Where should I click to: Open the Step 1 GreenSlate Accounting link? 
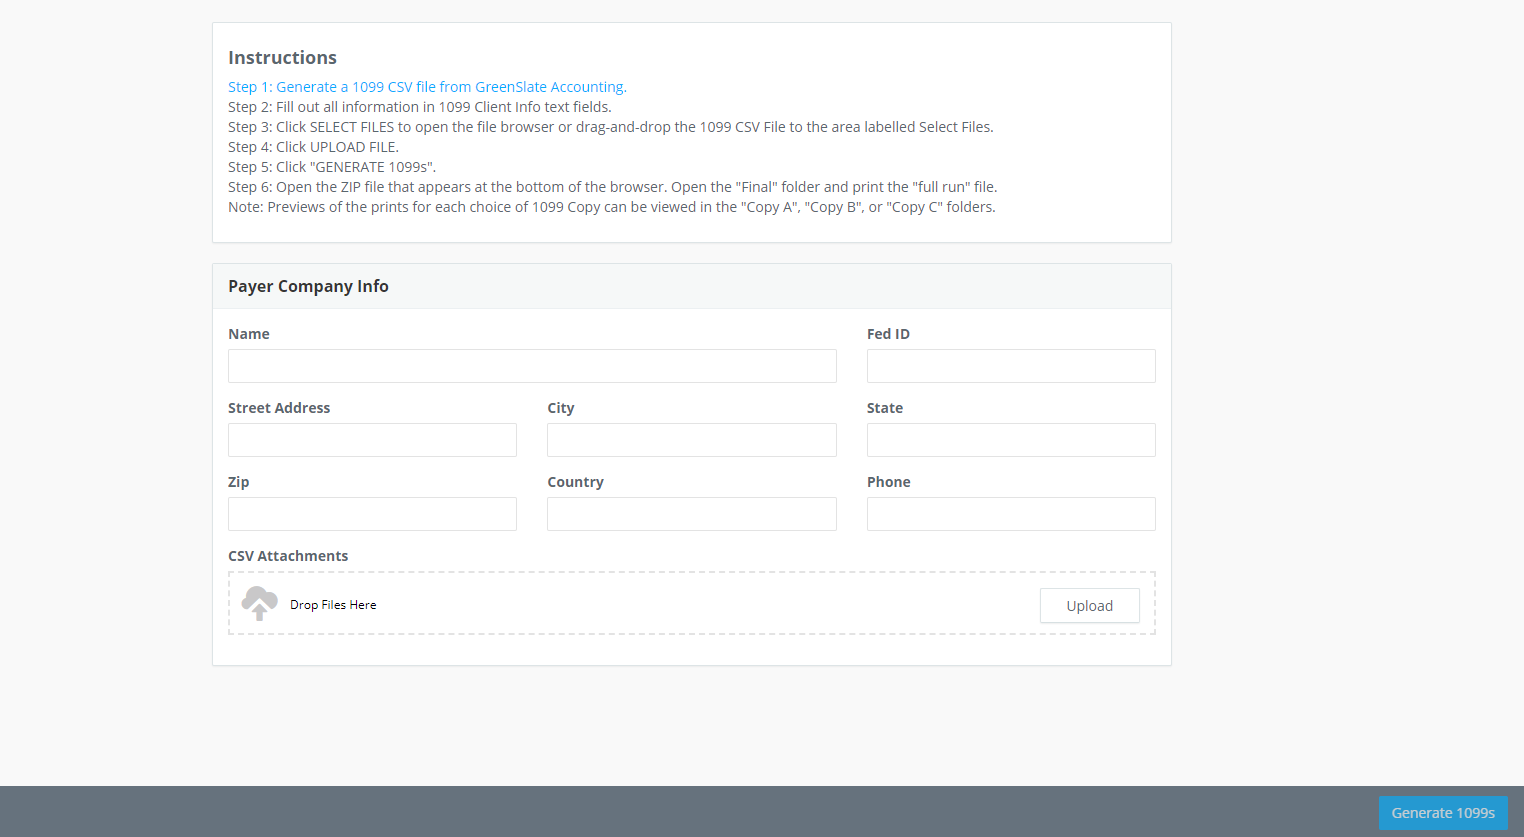427,87
